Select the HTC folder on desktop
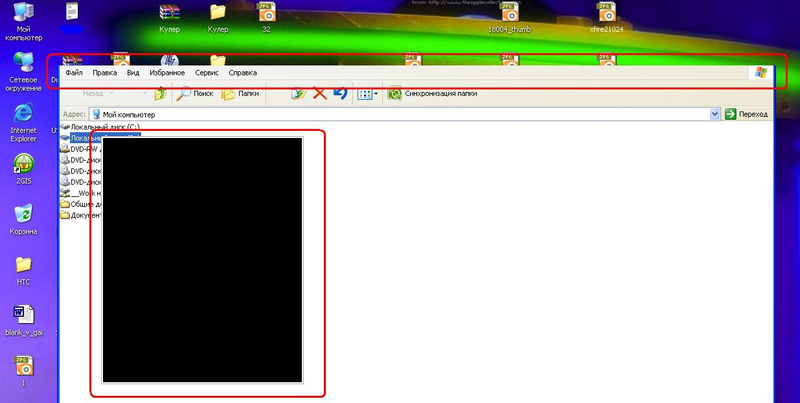 pyautogui.click(x=23, y=271)
